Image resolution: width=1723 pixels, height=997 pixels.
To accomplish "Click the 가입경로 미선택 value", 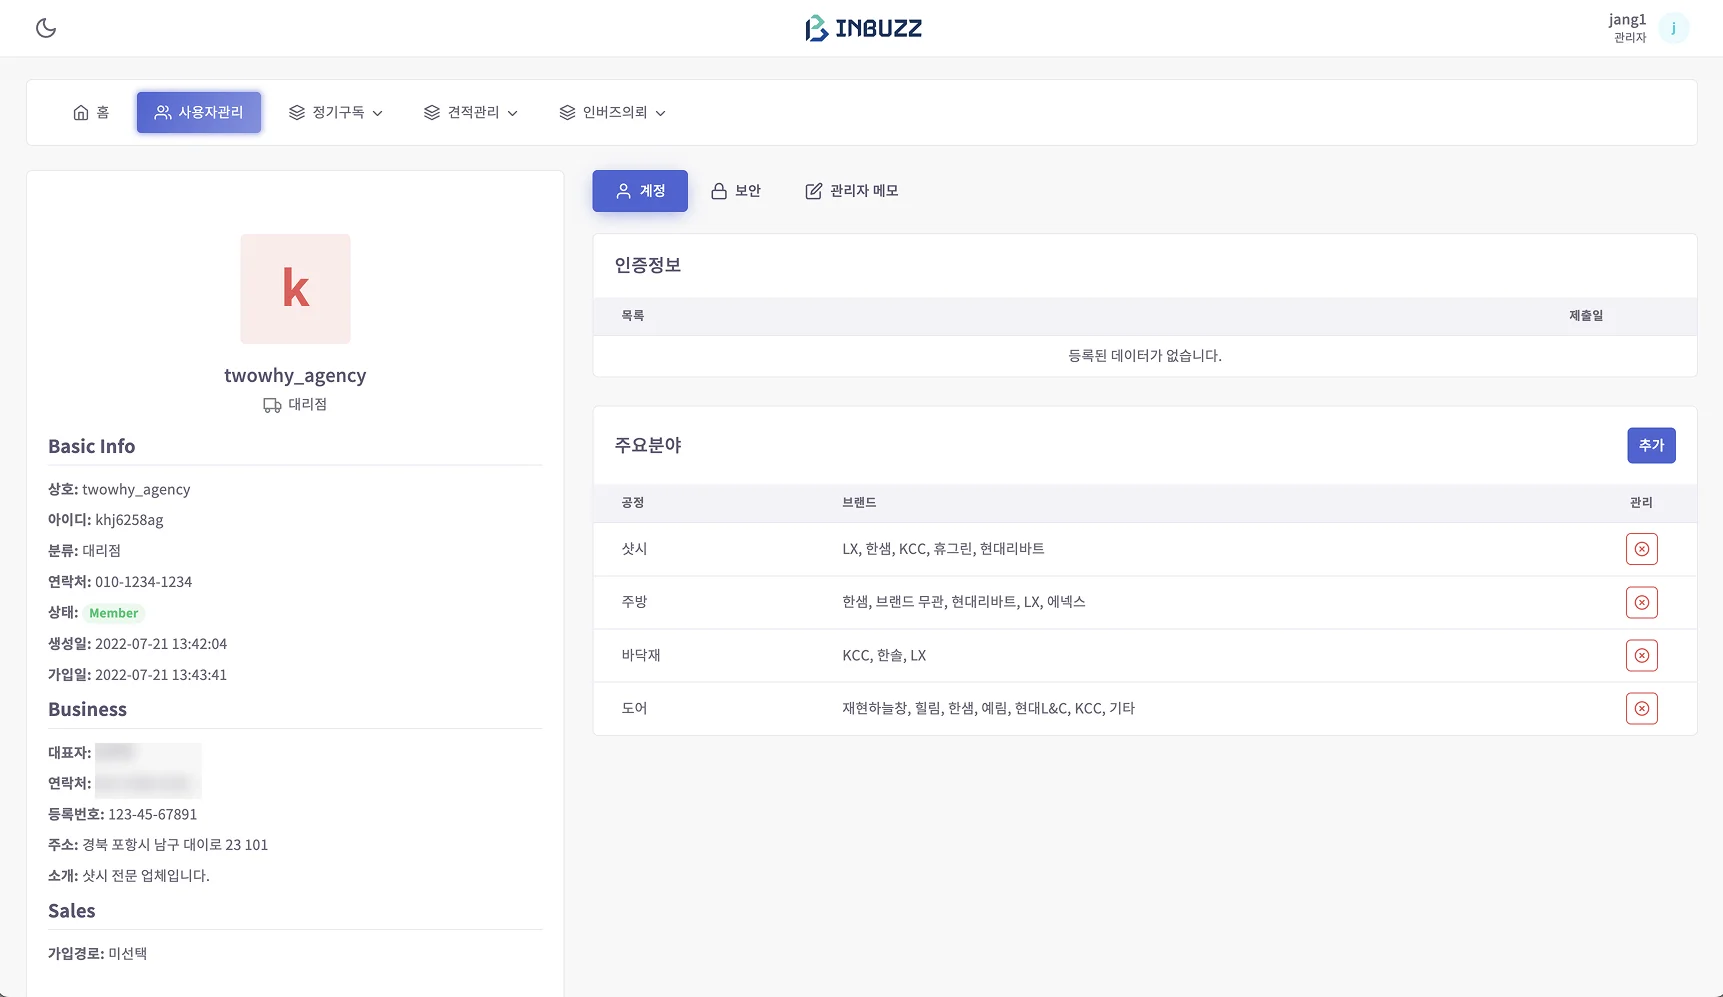I will tap(128, 954).
